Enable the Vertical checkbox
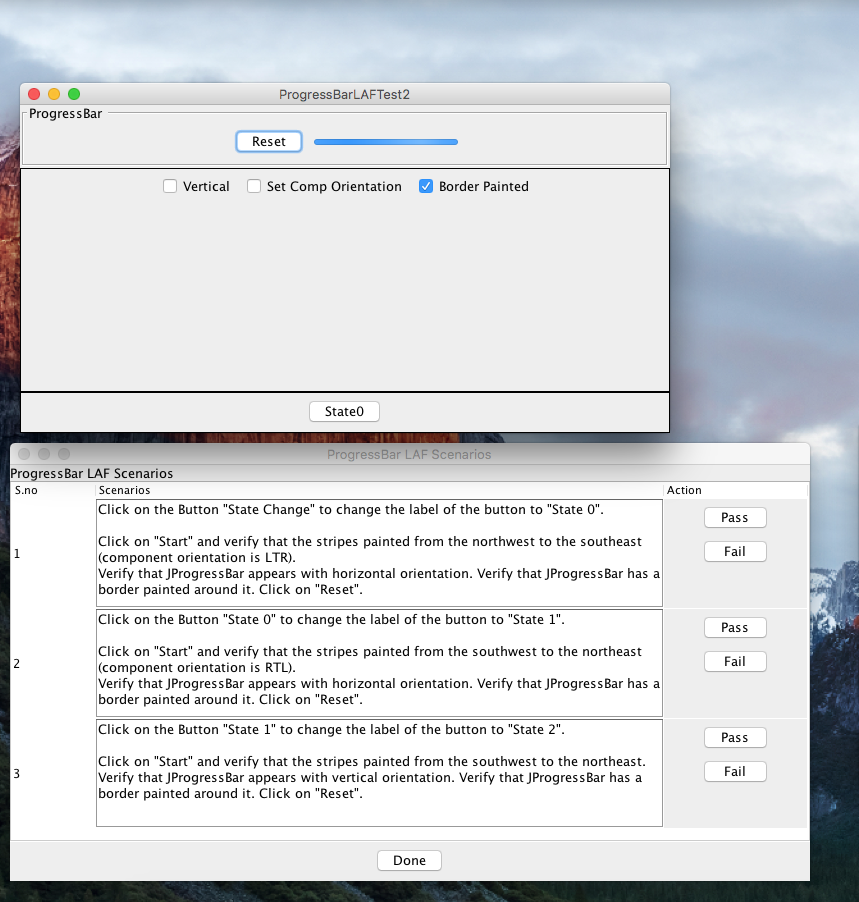 [171, 187]
